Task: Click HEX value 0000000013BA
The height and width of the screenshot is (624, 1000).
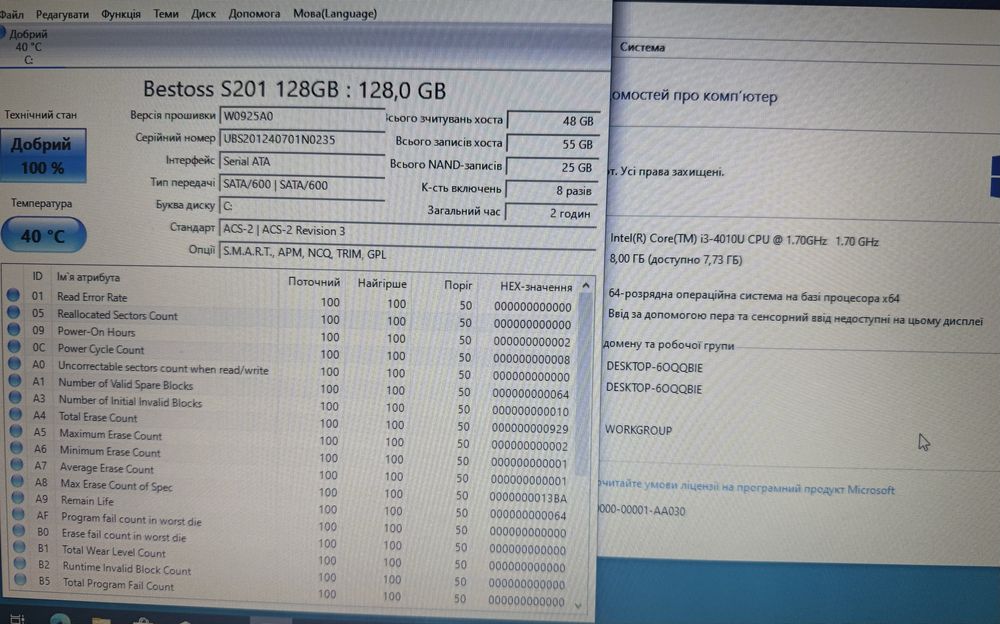Action: point(528,498)
